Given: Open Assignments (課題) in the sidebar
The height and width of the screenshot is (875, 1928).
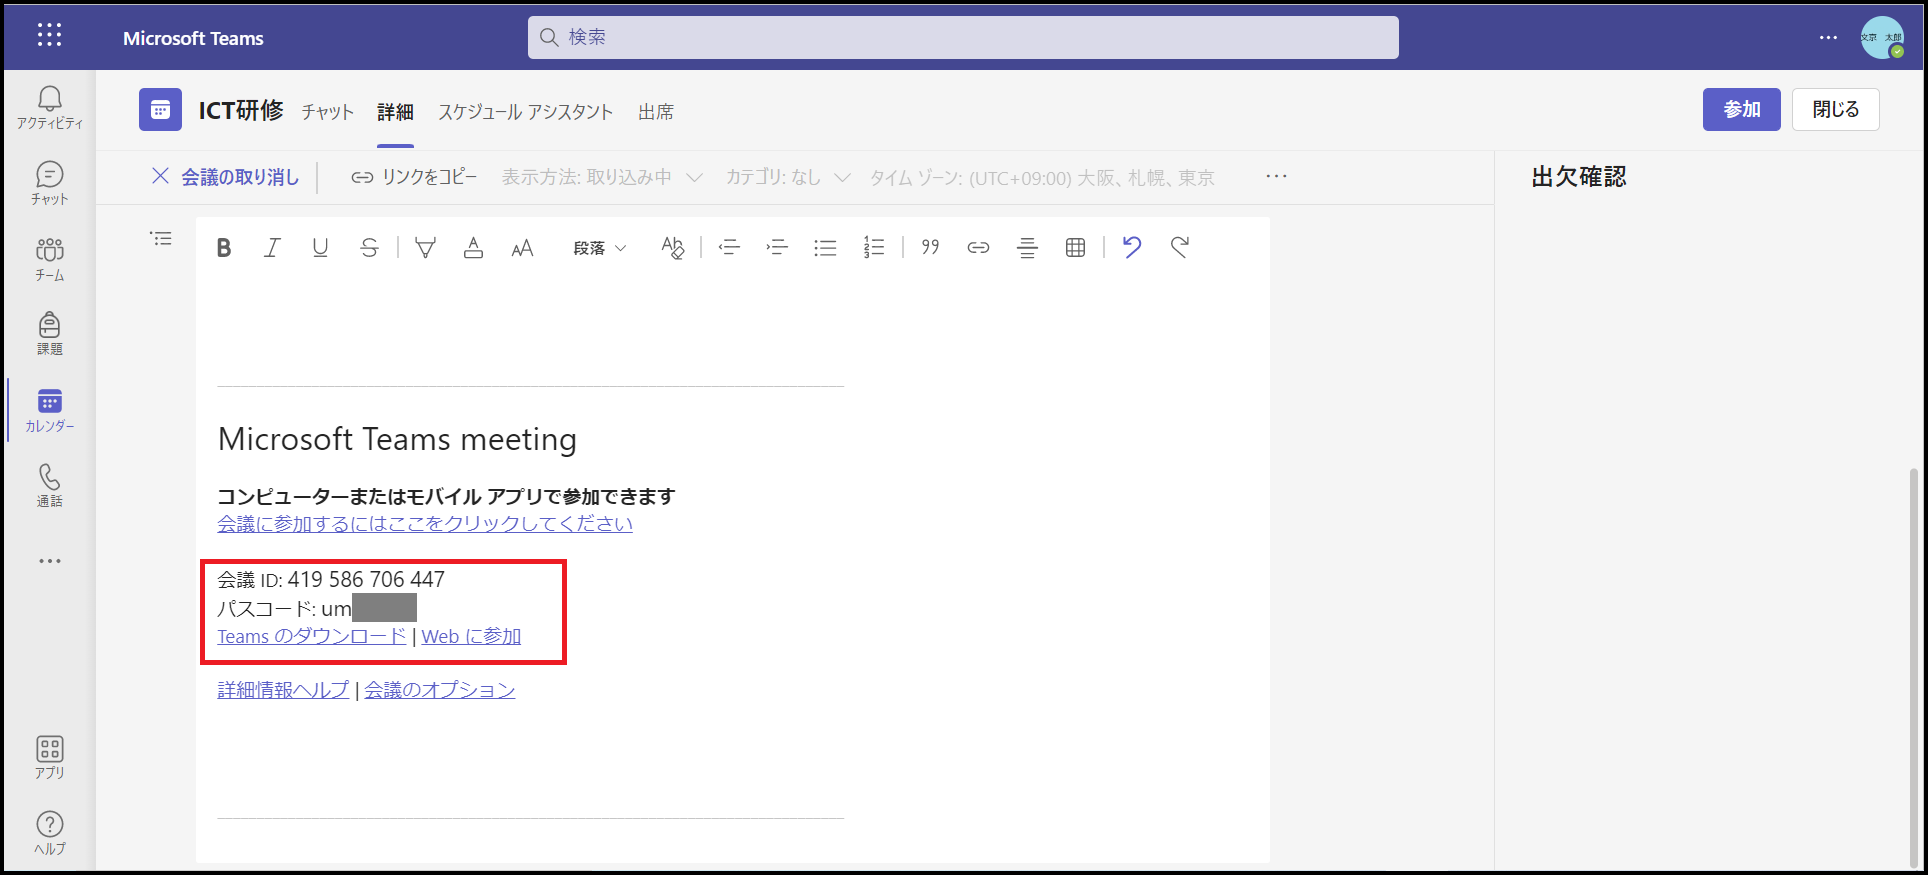Looking at the screenshot, I should (50, 334).
